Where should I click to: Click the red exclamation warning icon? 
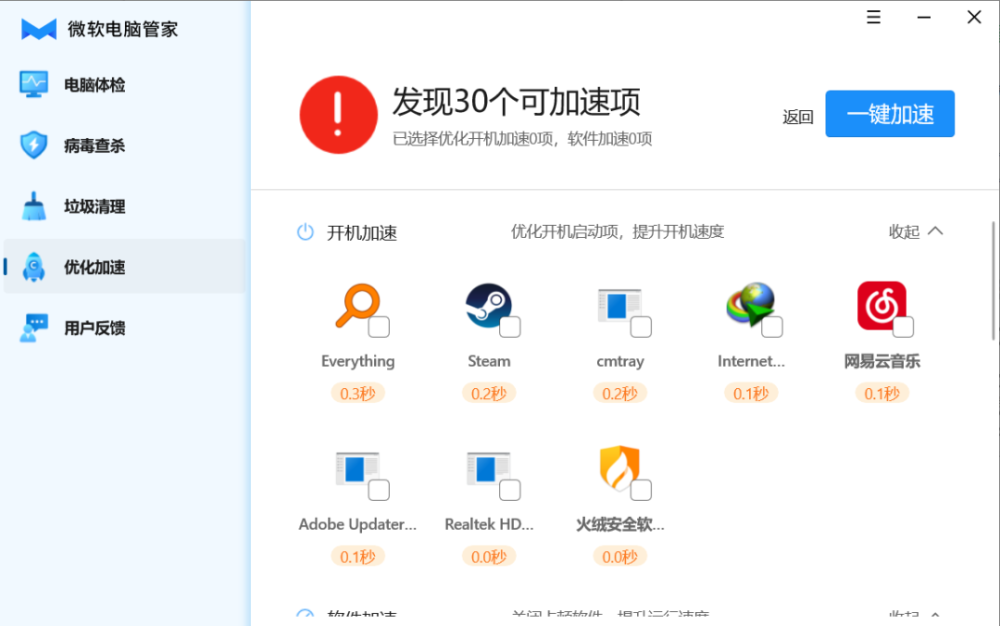pos(339,115)
